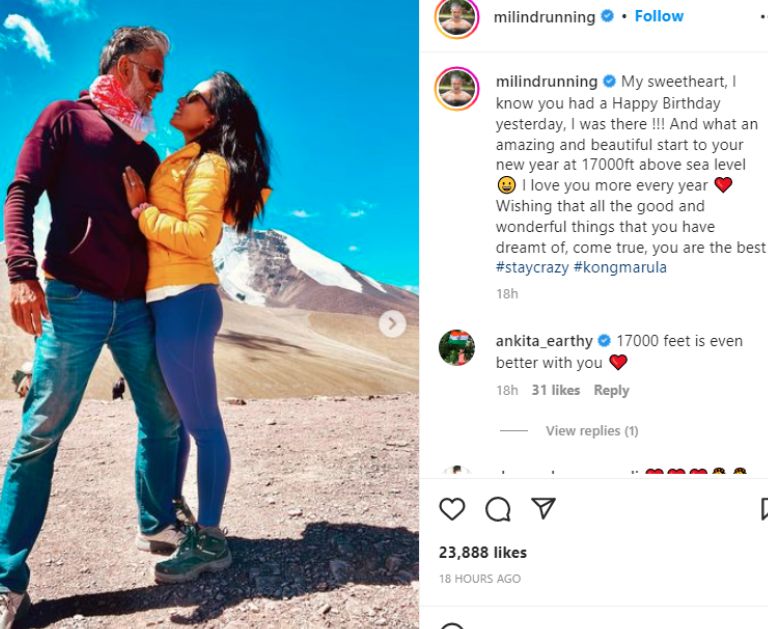This screenshot has height=629, width=768.
Task: Open the #kongmarula hashtag
Action: click(x=620, y=267)
